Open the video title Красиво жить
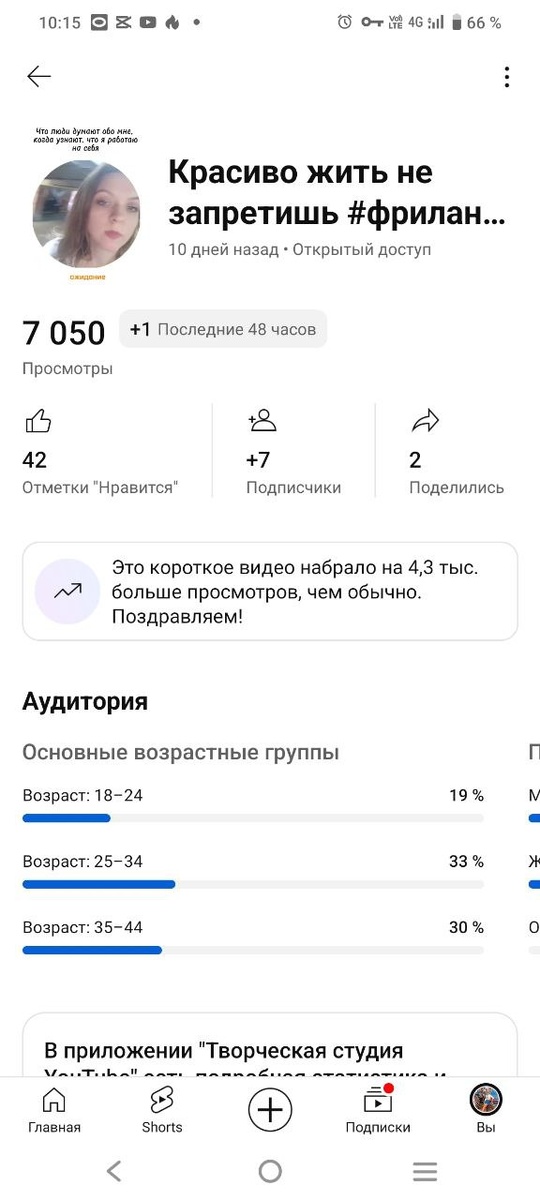Viewport: 540px width, 1200px height. tap(337, 193)
